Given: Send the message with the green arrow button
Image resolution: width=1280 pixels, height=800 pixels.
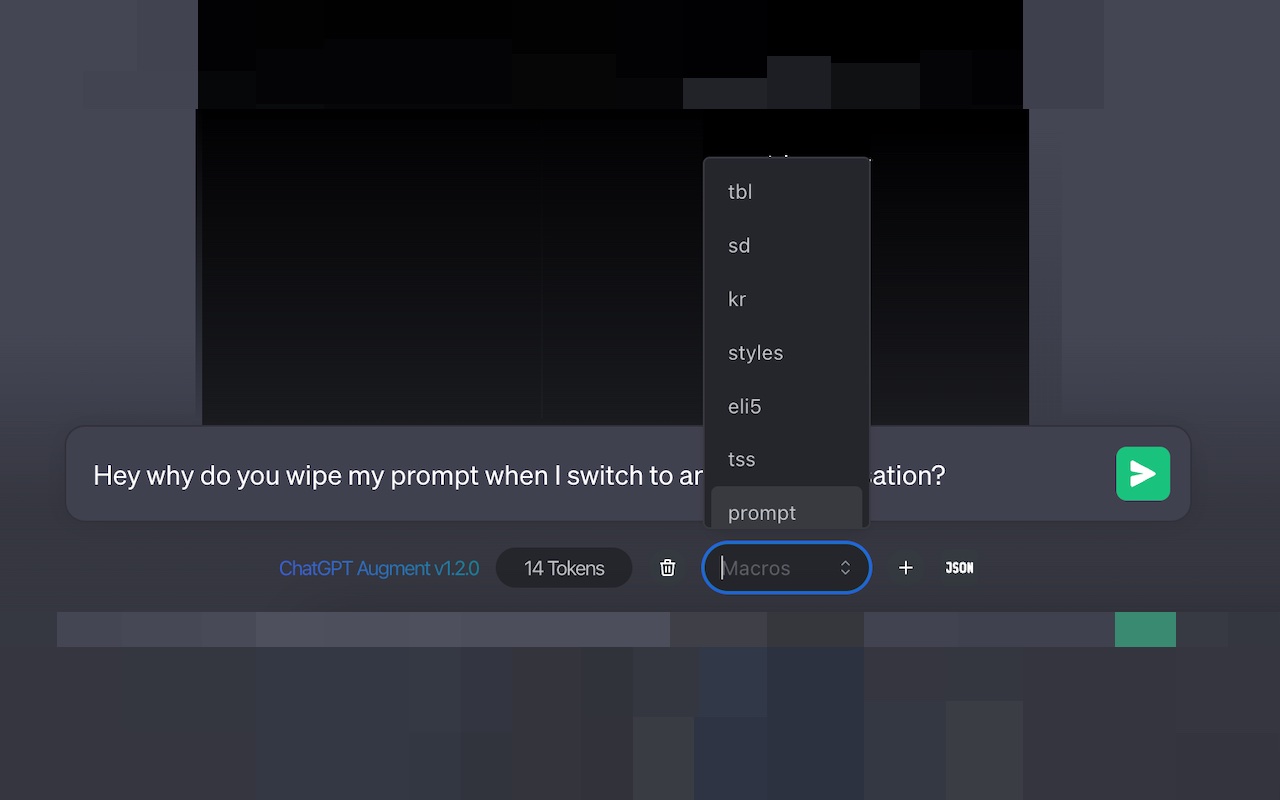Looking at the screenshot, I should (x=1143, y=474).
